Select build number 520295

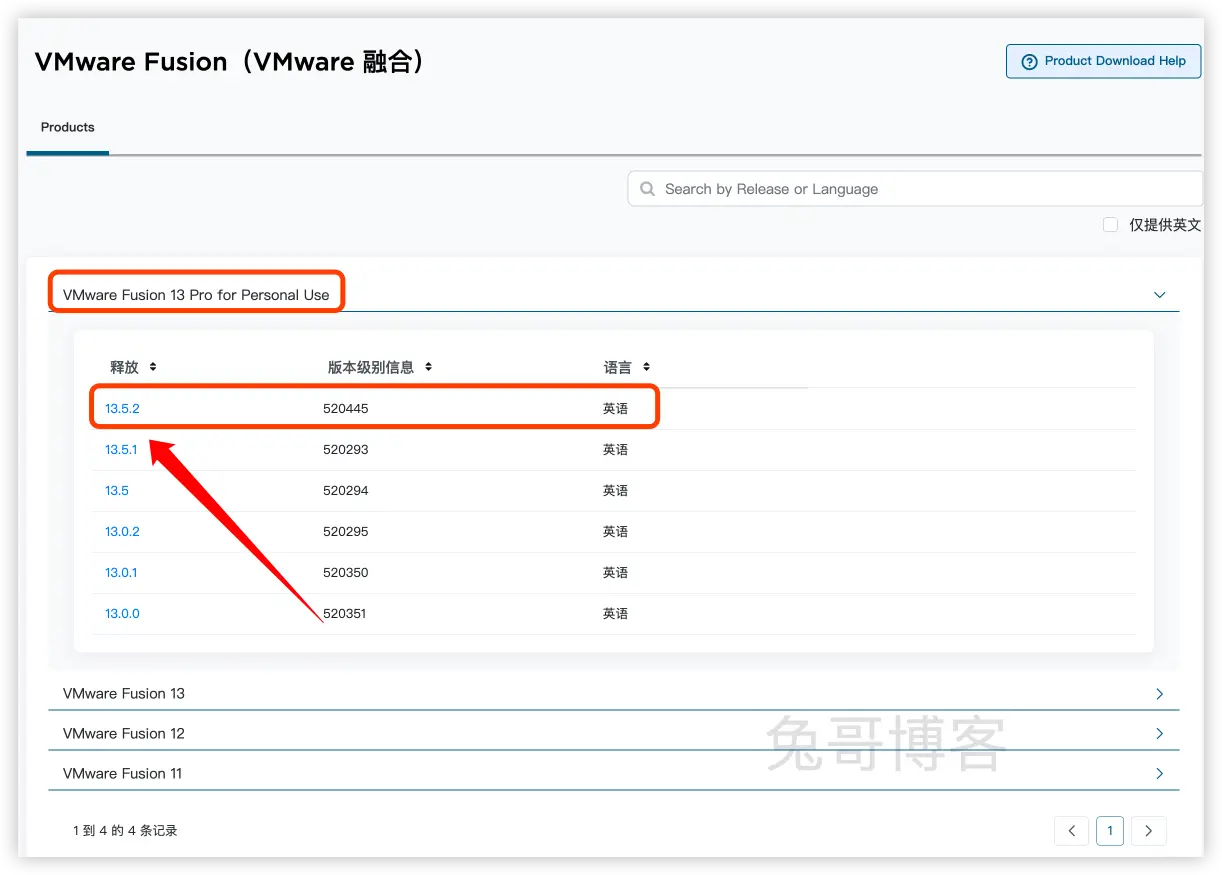tap(346, 532)
